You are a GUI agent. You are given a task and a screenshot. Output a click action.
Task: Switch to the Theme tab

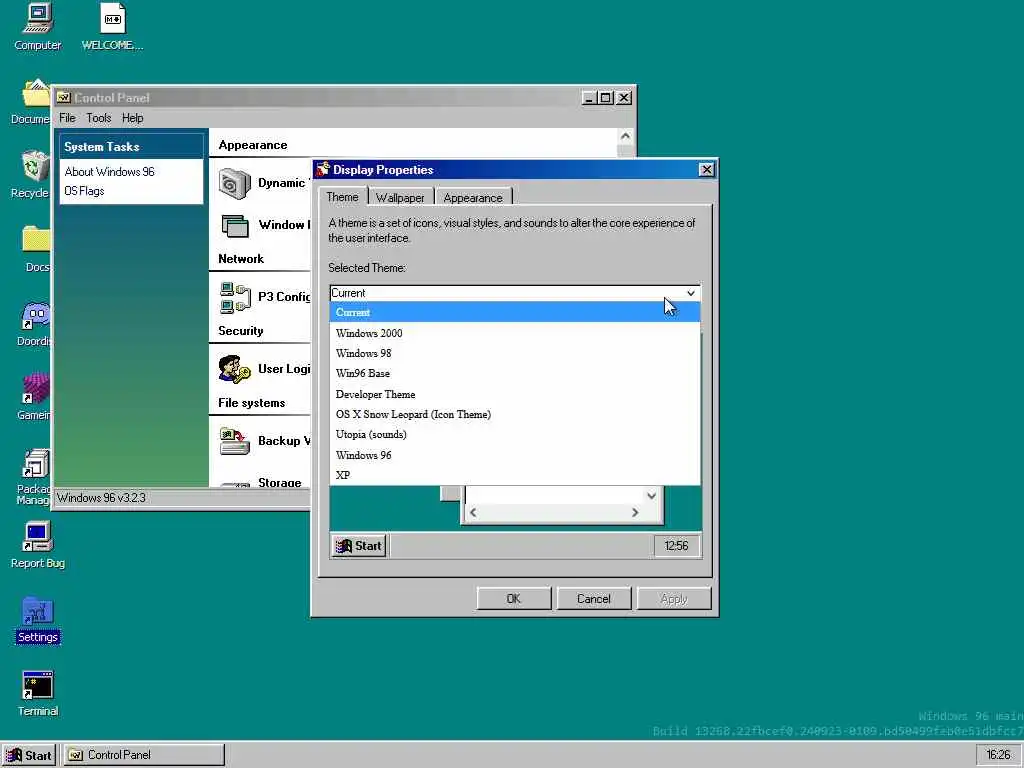[342, 197]
